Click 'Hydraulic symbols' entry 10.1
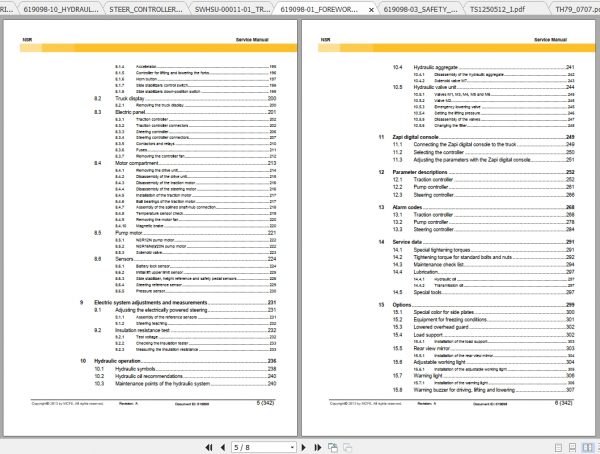Image resolution: width=600 pixels, height=454 pixels. click(x=135, y=369)
